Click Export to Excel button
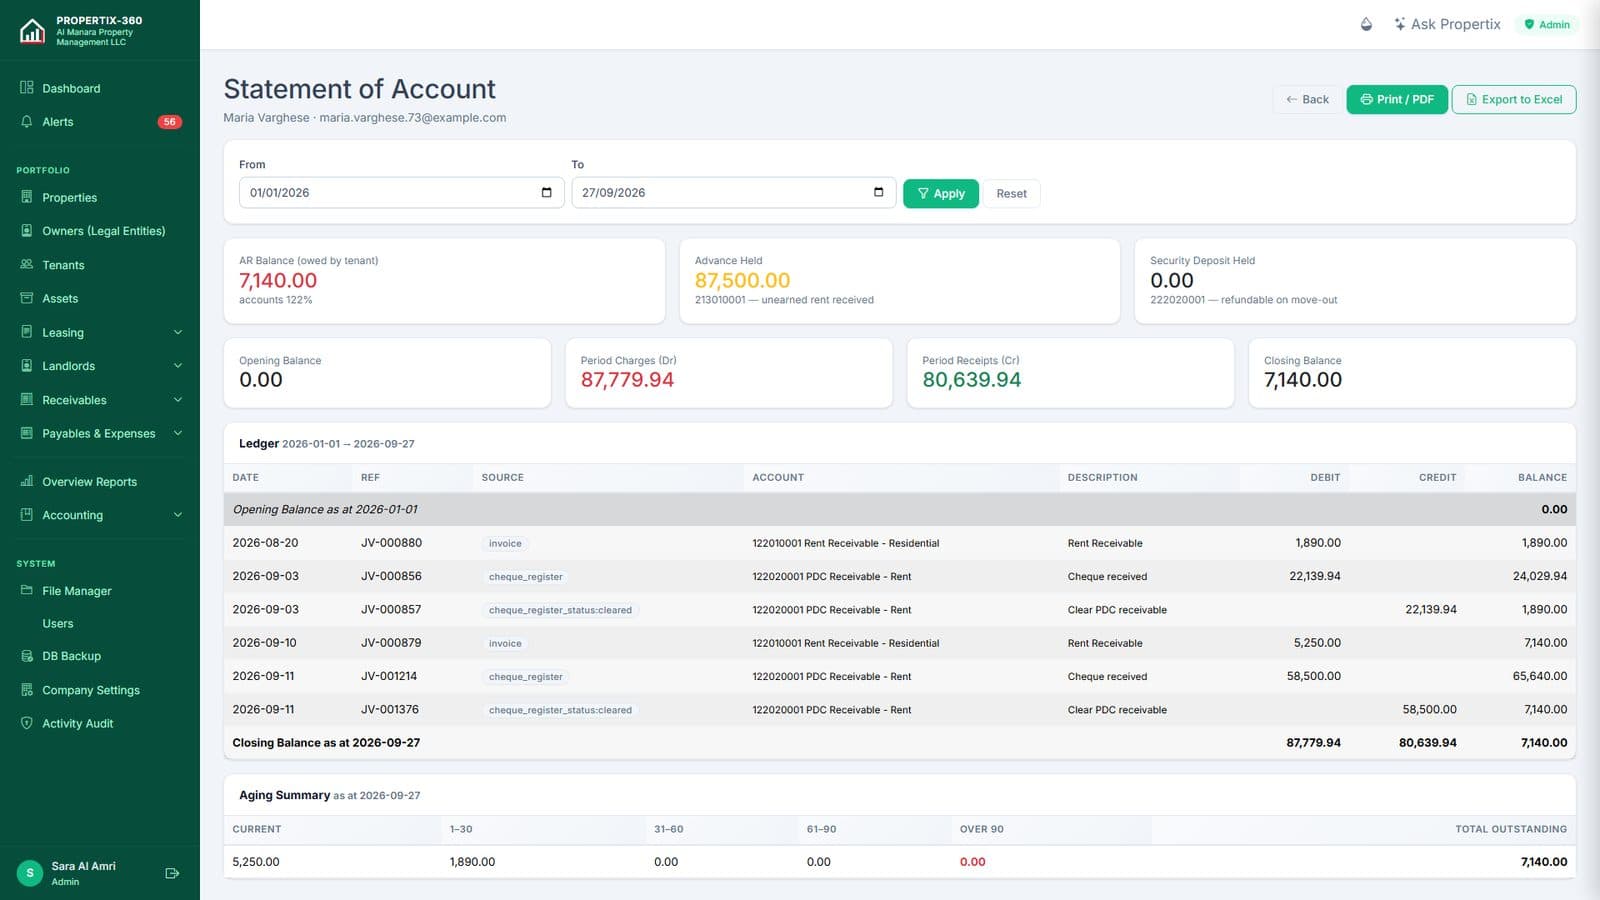The width and height of the screenshot is (1600, 900). [1513, 99]
